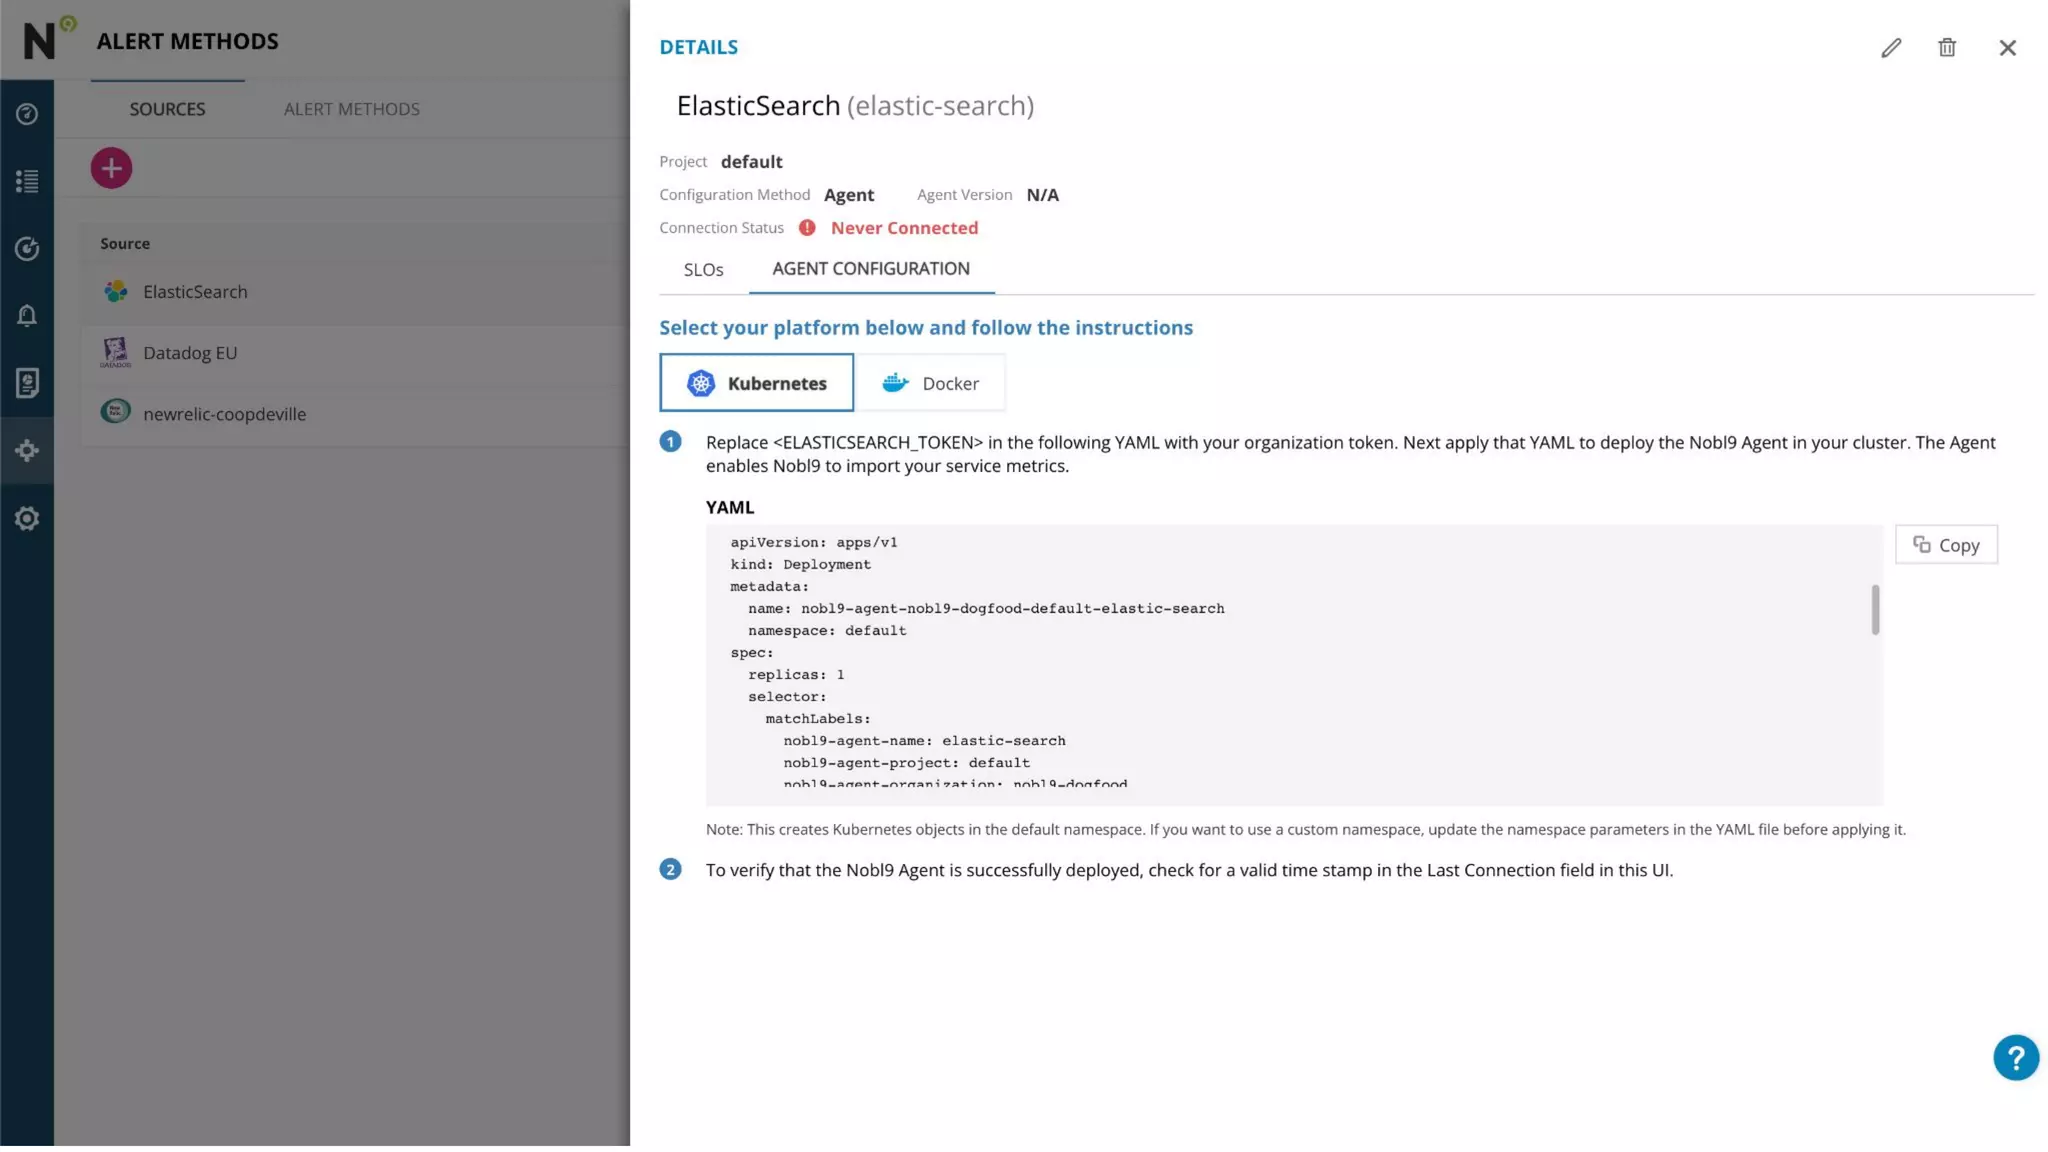Copy the YAML configuration
Screen dimensions: 2048x1152
click(1945, 545)
